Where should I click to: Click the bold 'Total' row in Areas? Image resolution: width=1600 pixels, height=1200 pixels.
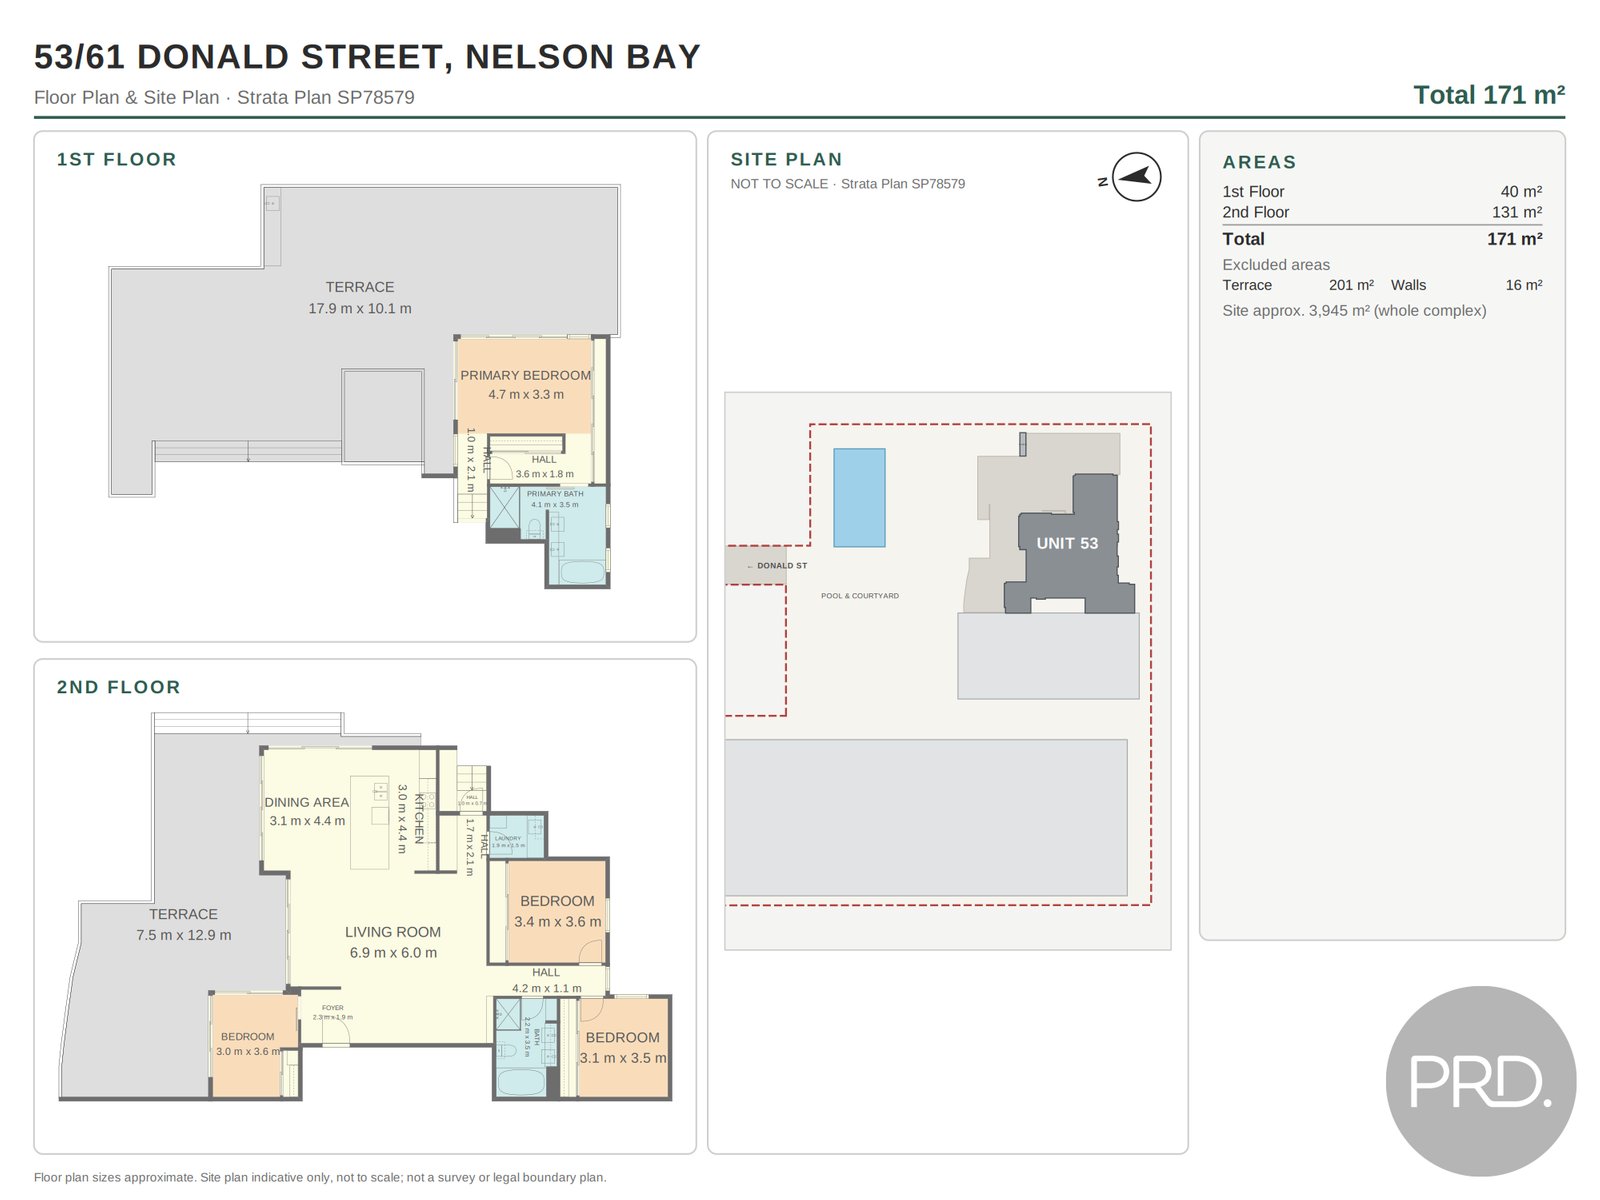pos(1382,239)
